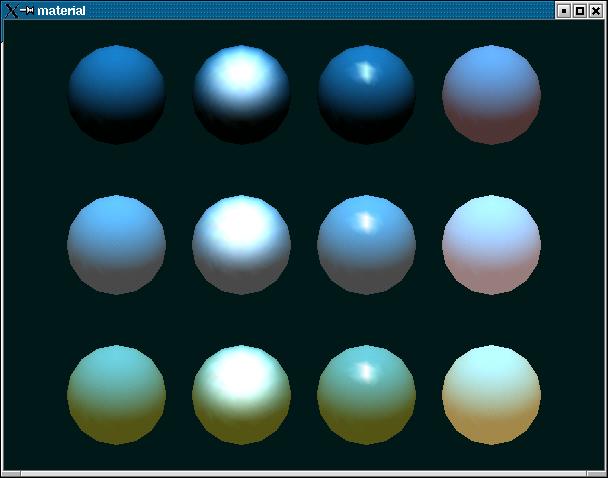Click the X window menu icon
The width and height of the screenshot is (608, 478).
coord(11,11)
